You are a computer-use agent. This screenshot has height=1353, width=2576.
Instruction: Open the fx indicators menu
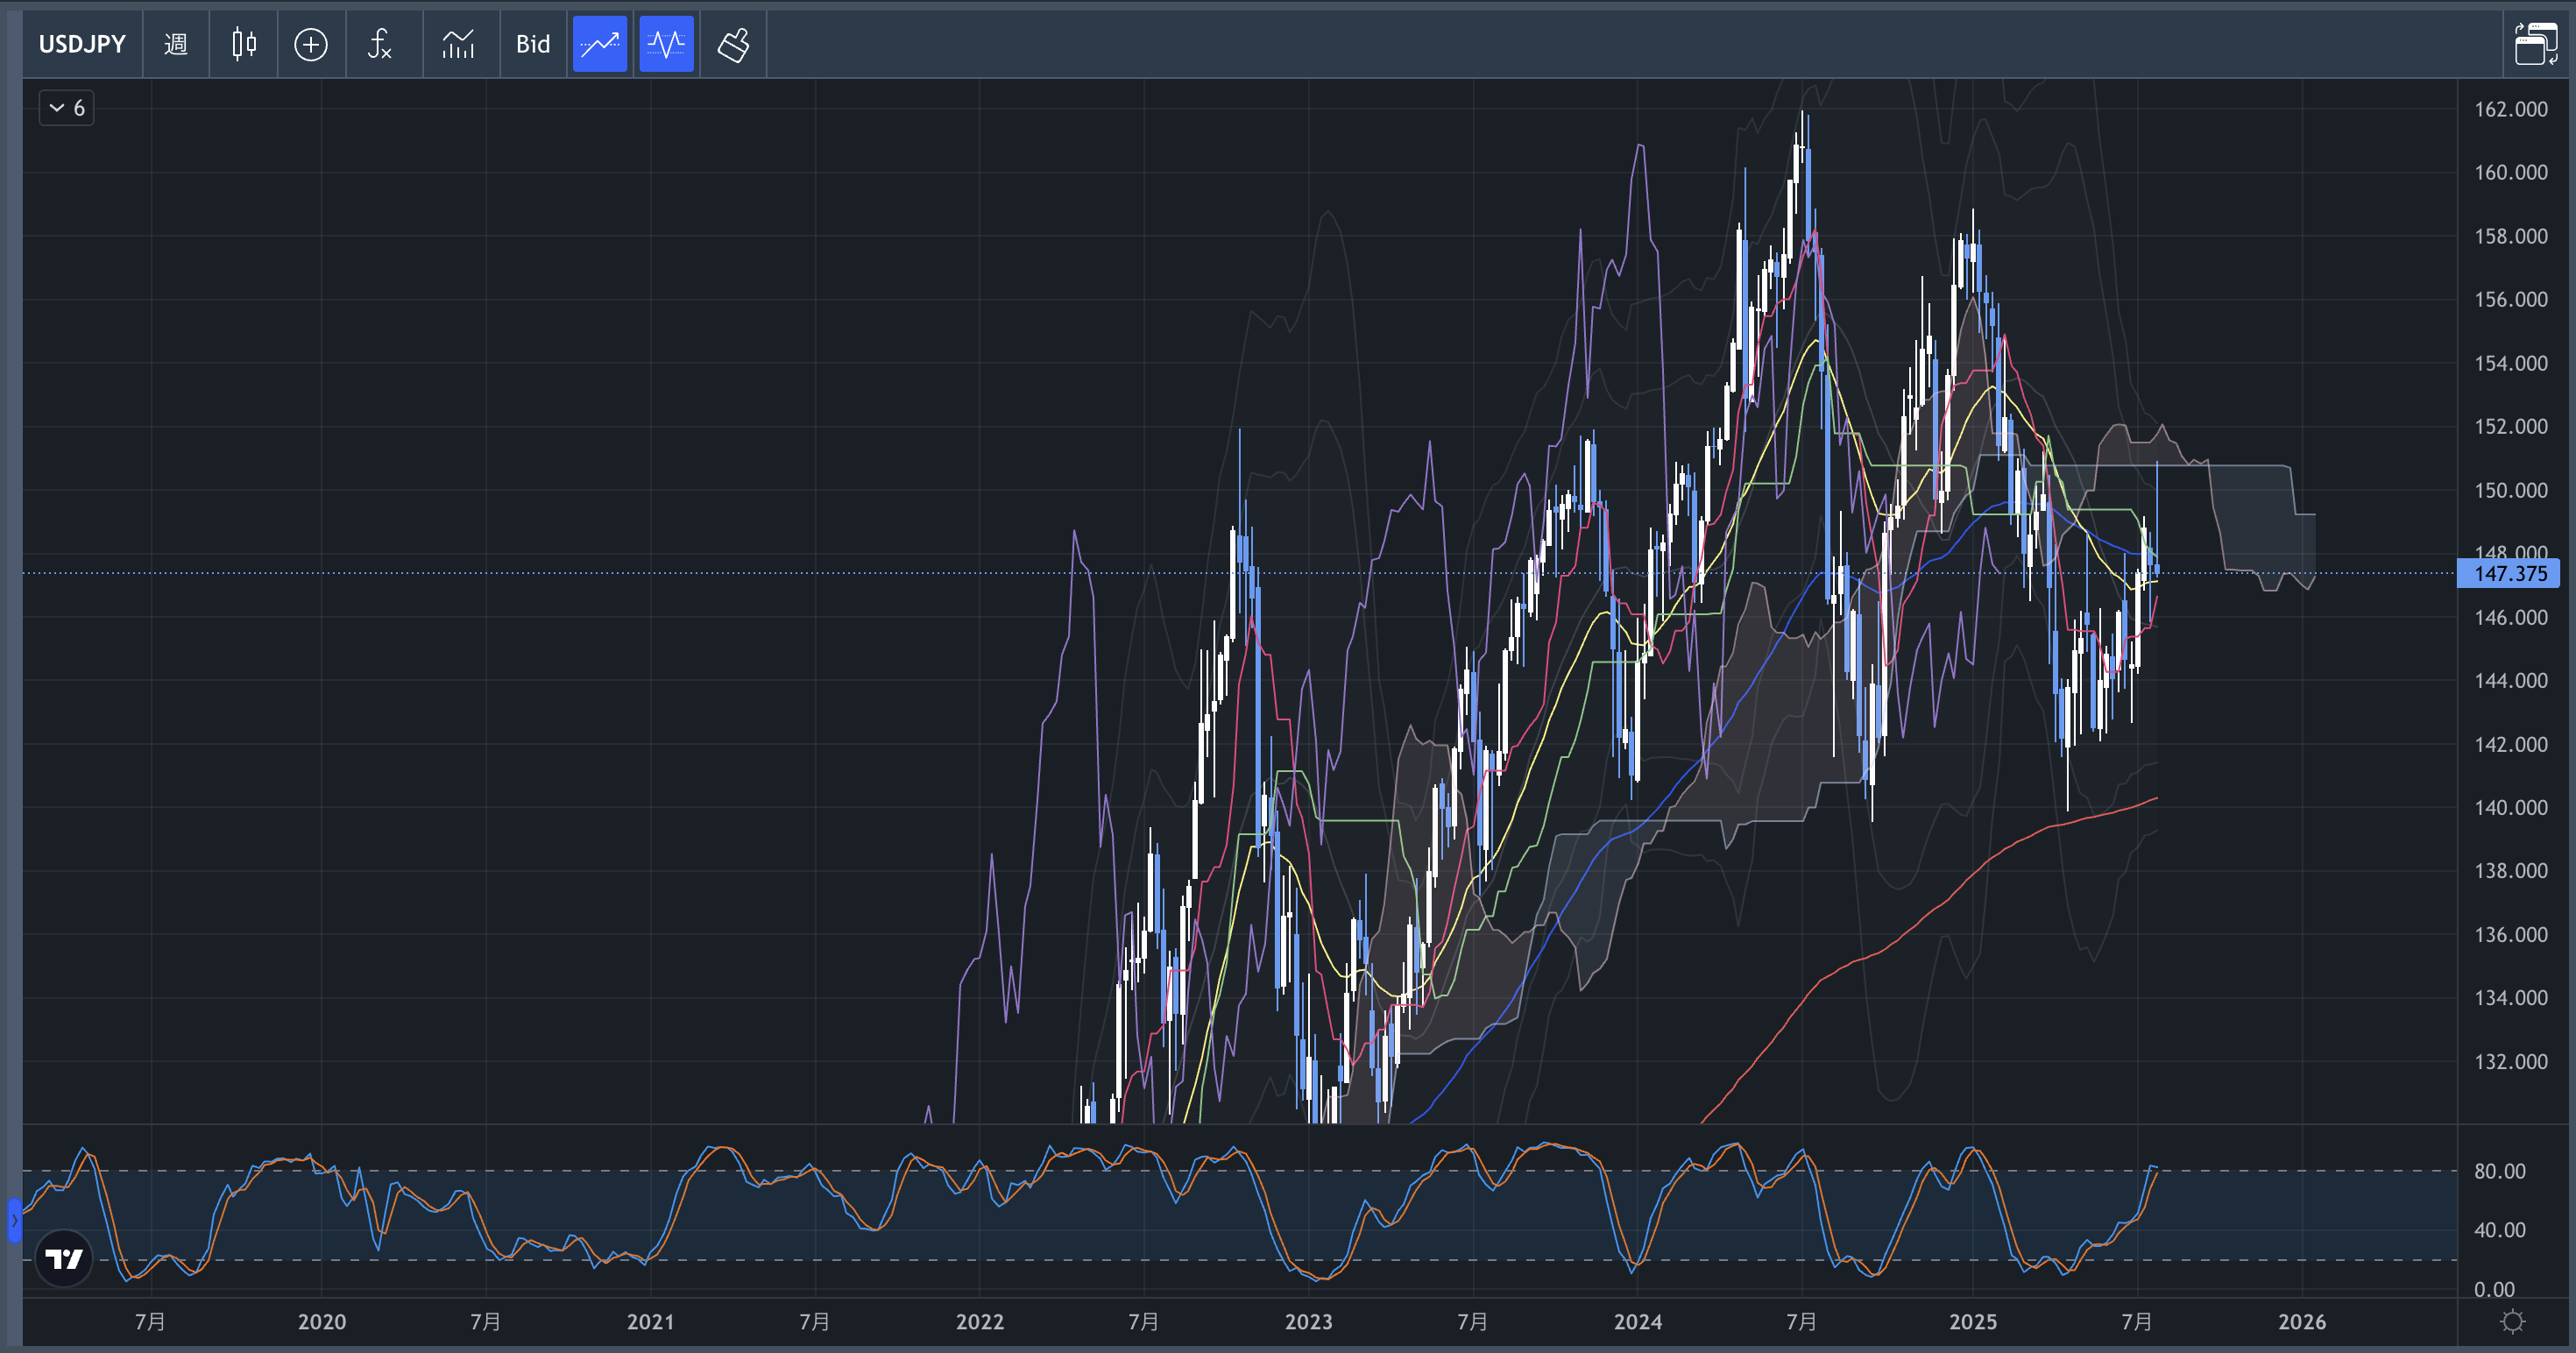[x=380, y=44]
